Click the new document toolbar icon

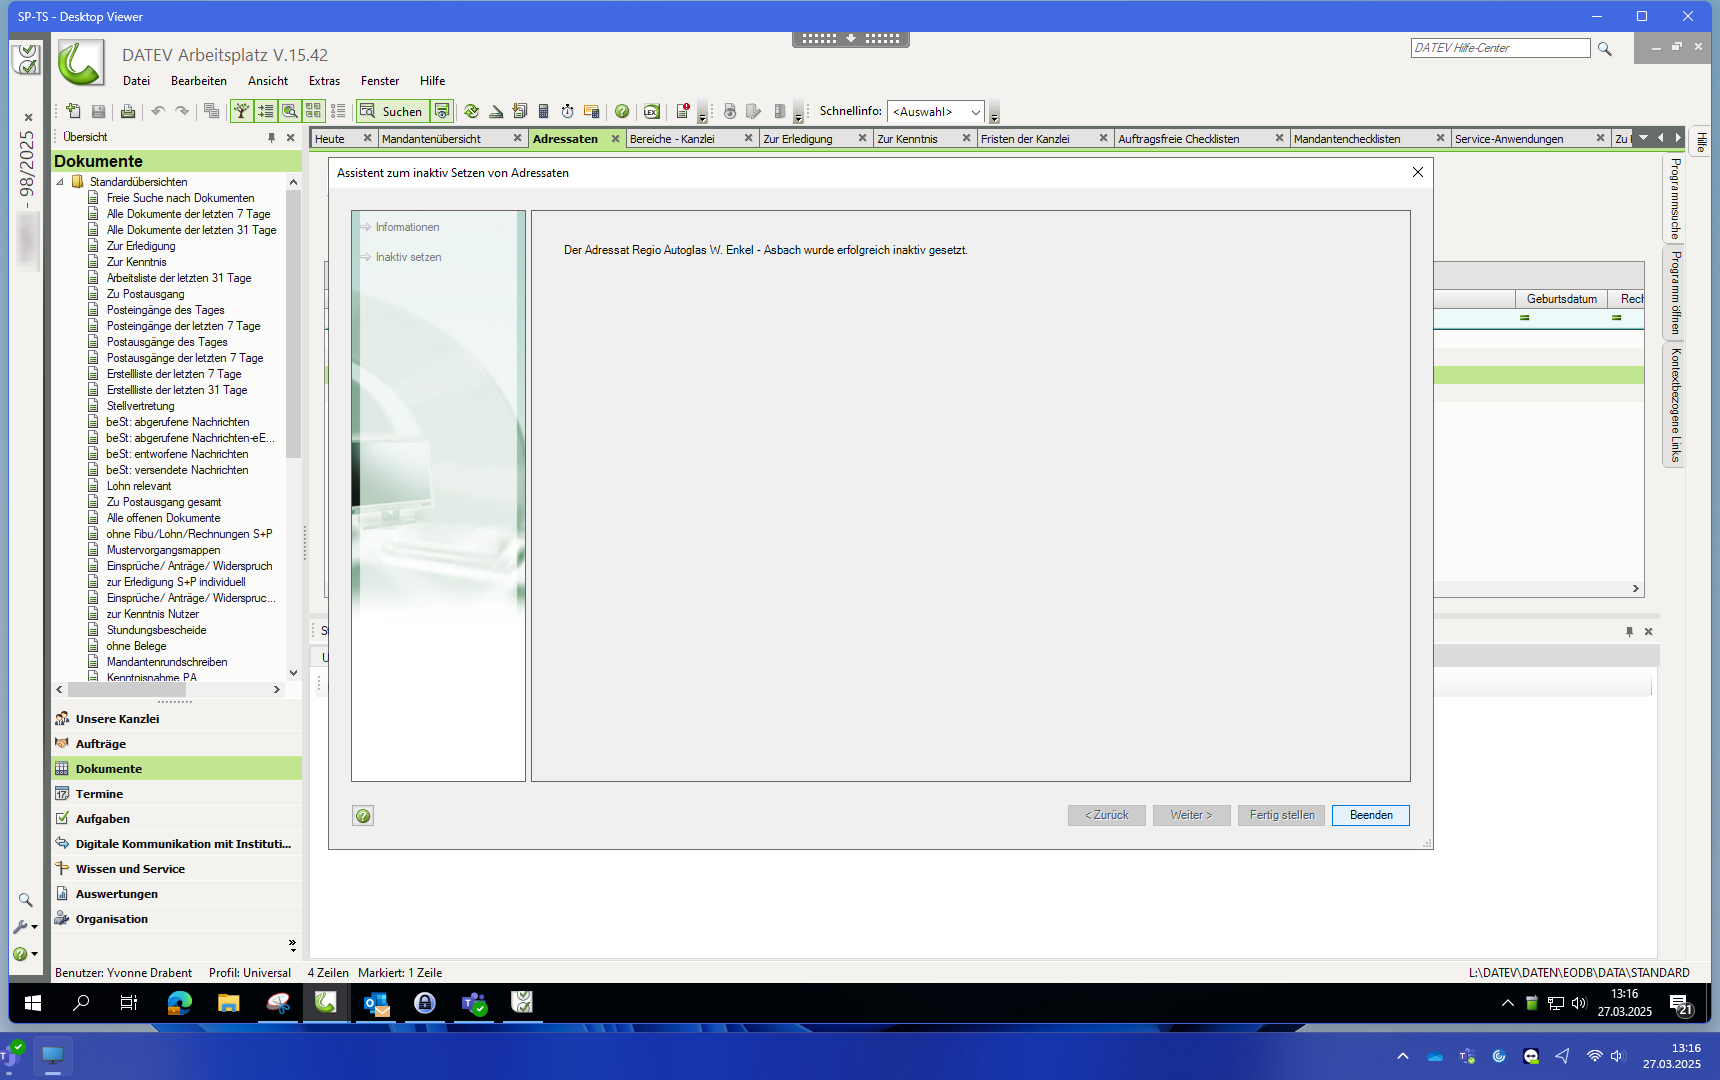point(73,112)
